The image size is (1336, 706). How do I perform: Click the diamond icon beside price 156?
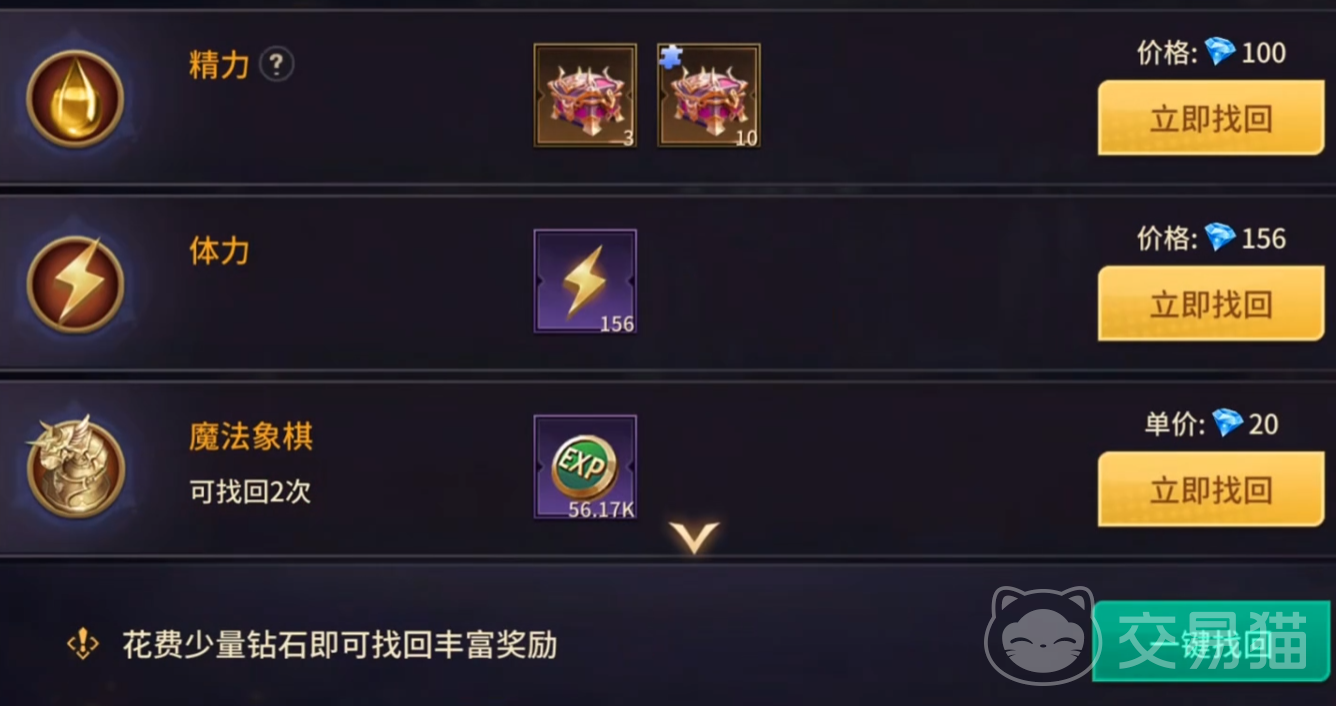[x=1220, y=237]
